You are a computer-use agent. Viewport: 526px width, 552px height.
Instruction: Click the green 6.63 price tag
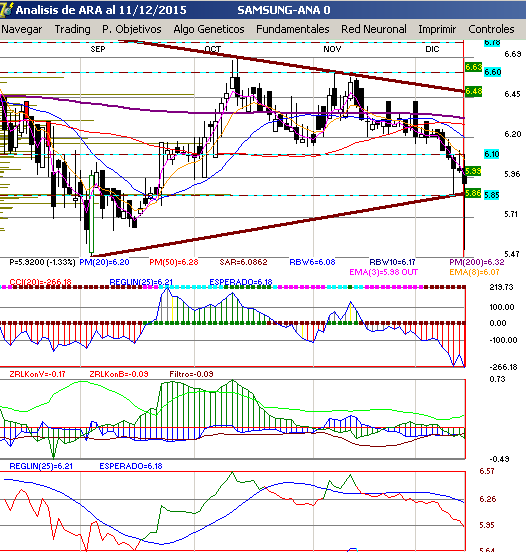point(473,67)
